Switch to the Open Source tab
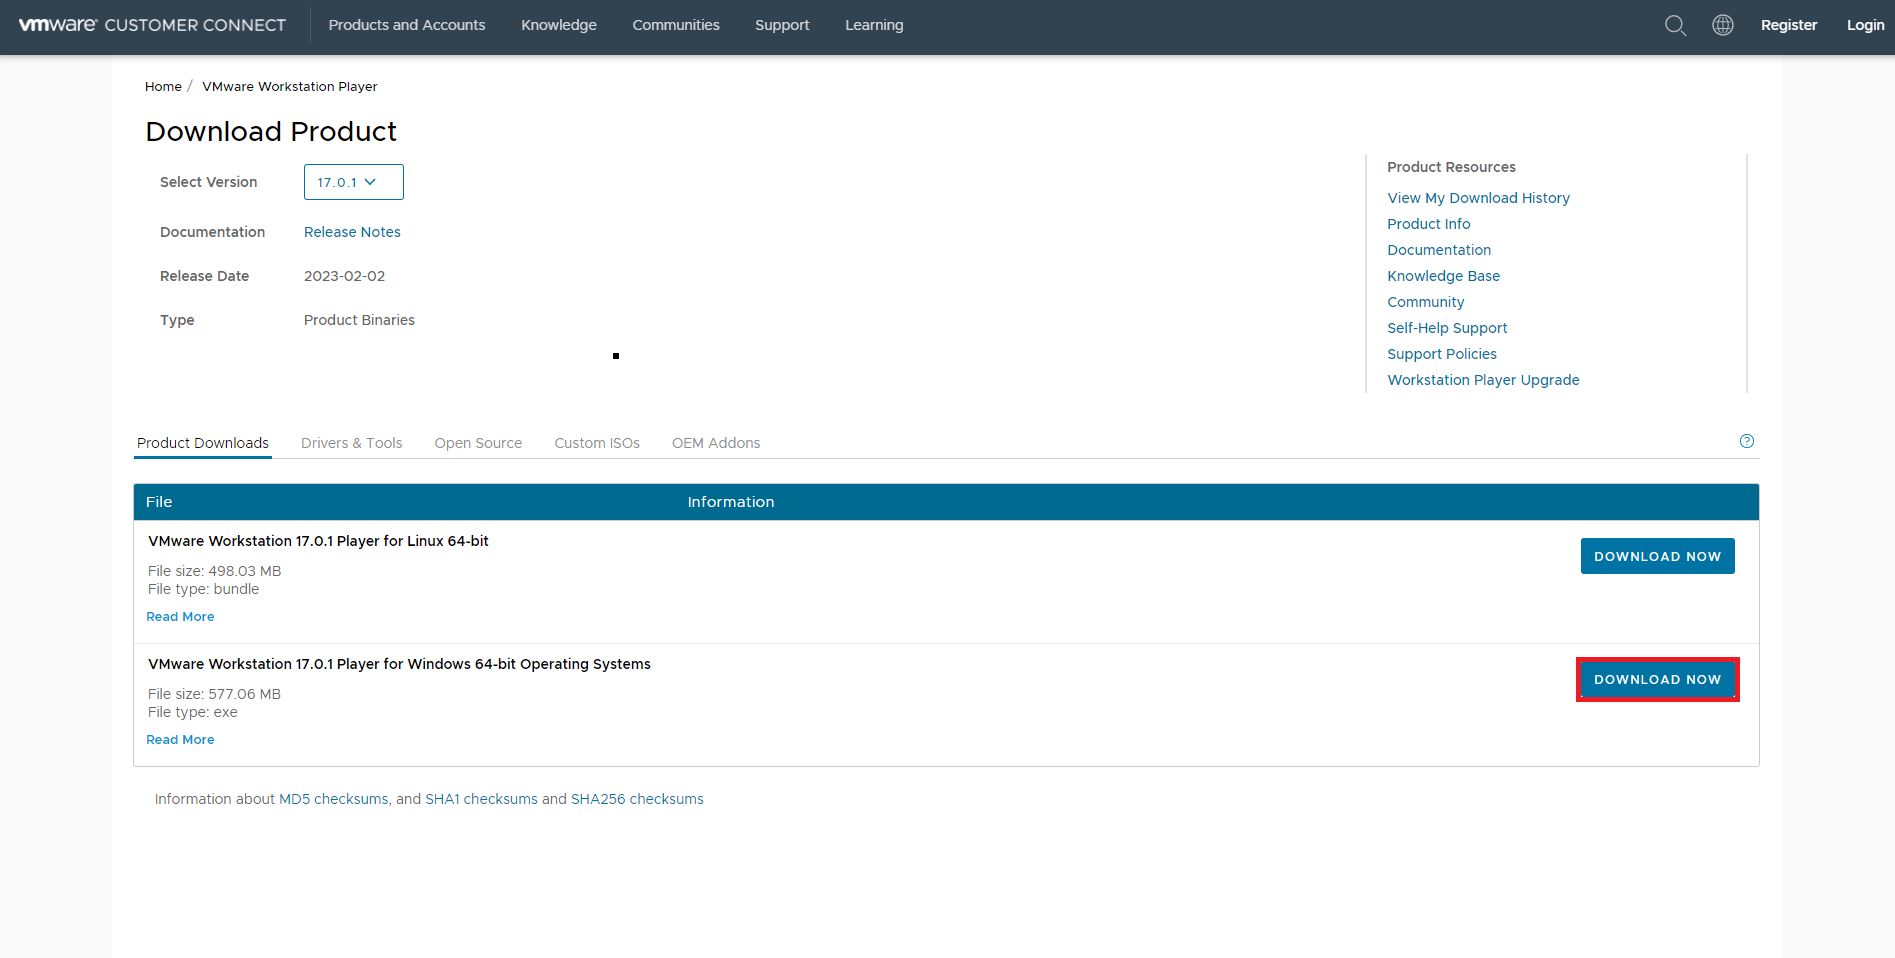Screen dimensions: 1895x958 [478, 443]
